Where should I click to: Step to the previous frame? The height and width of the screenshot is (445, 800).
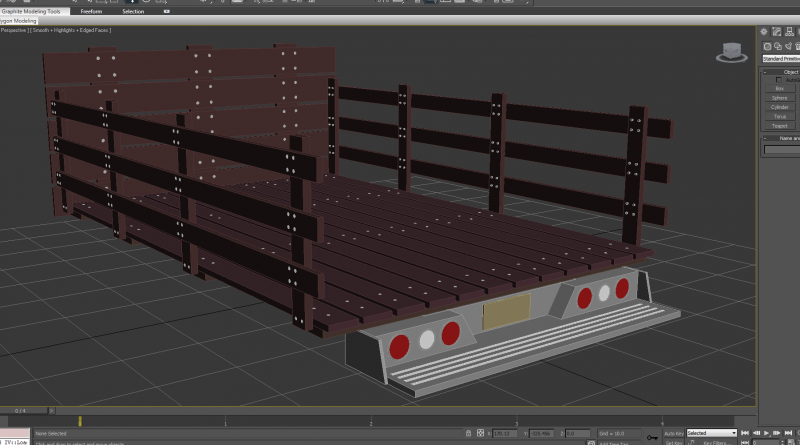756,433
